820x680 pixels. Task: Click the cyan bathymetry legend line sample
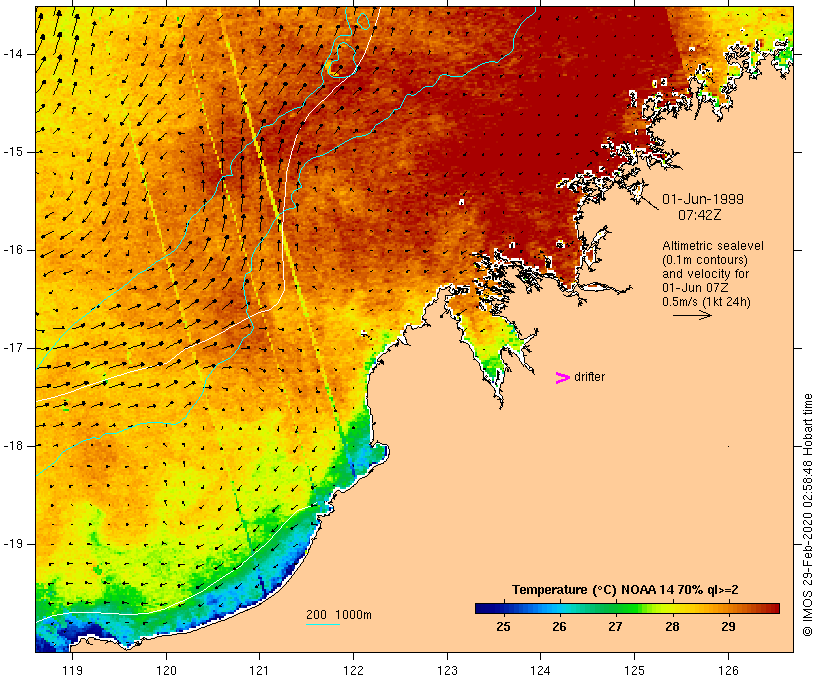tap(323, 624)
